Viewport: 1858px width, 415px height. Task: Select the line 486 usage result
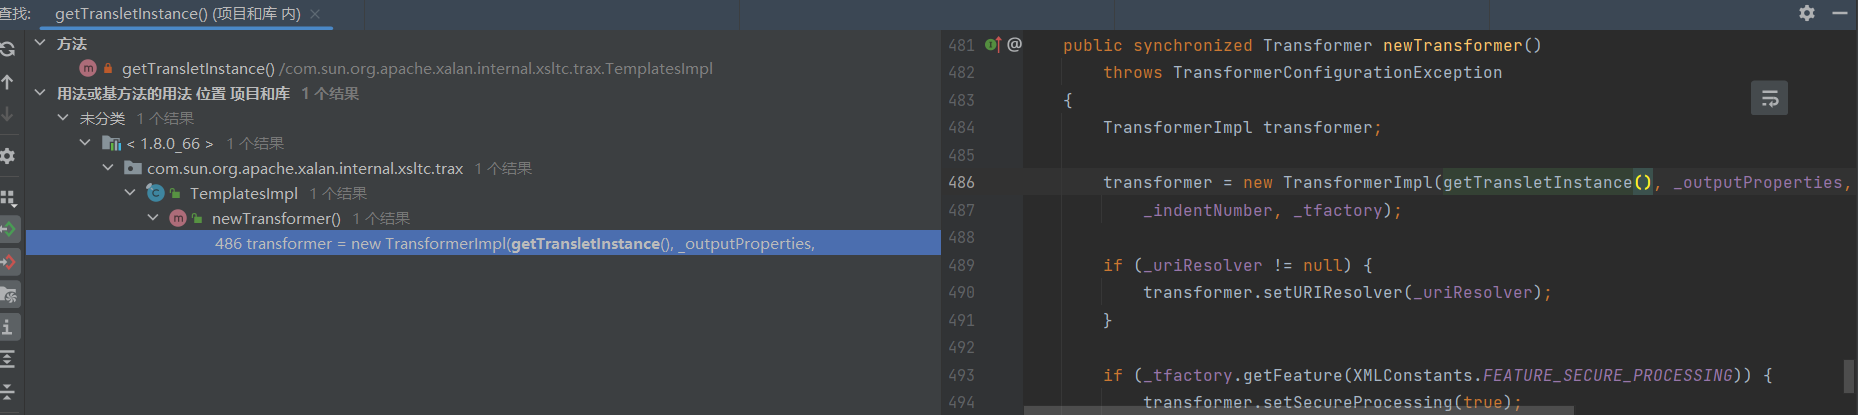click(483, 243)
